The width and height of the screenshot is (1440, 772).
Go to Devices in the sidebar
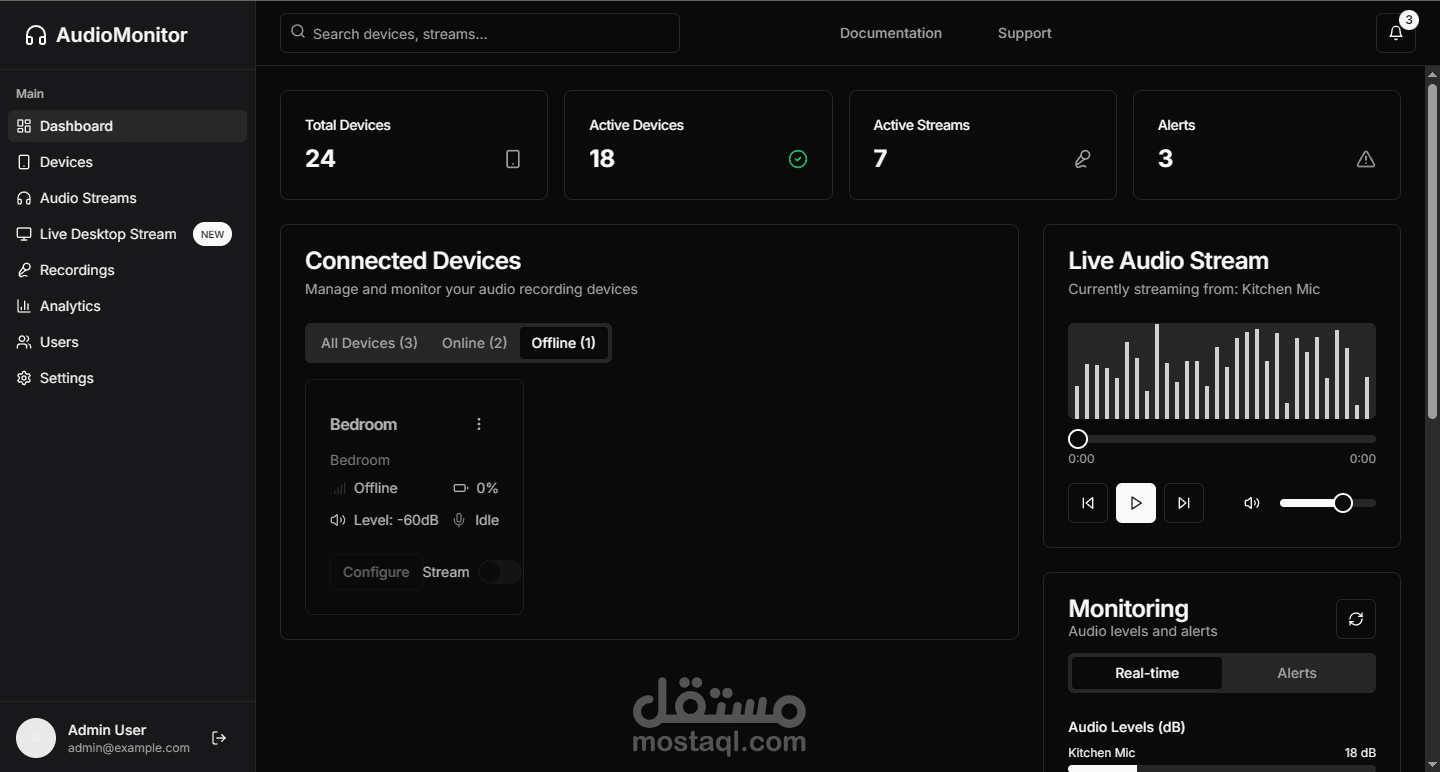click(x=127, y=162)
